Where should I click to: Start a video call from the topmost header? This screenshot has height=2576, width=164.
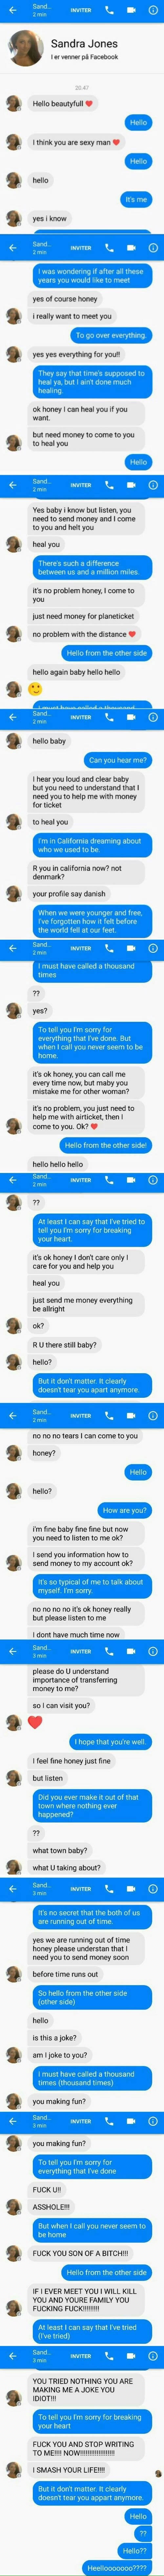[130, 10]
